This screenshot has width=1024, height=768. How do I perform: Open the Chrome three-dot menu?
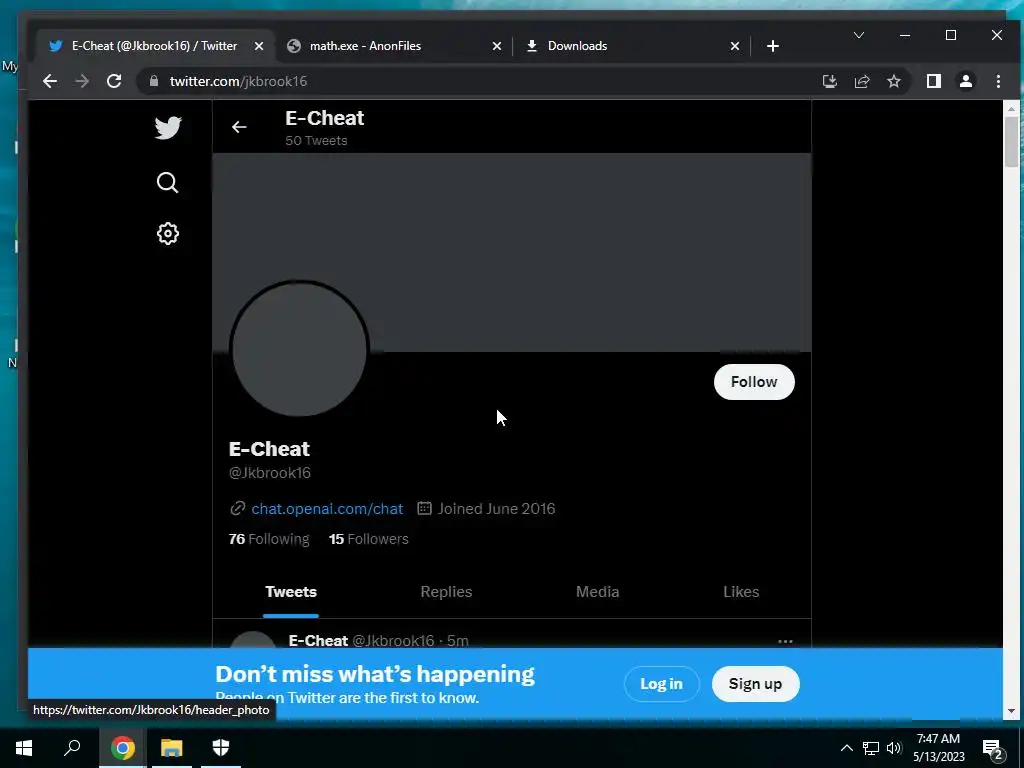point(999,81)
